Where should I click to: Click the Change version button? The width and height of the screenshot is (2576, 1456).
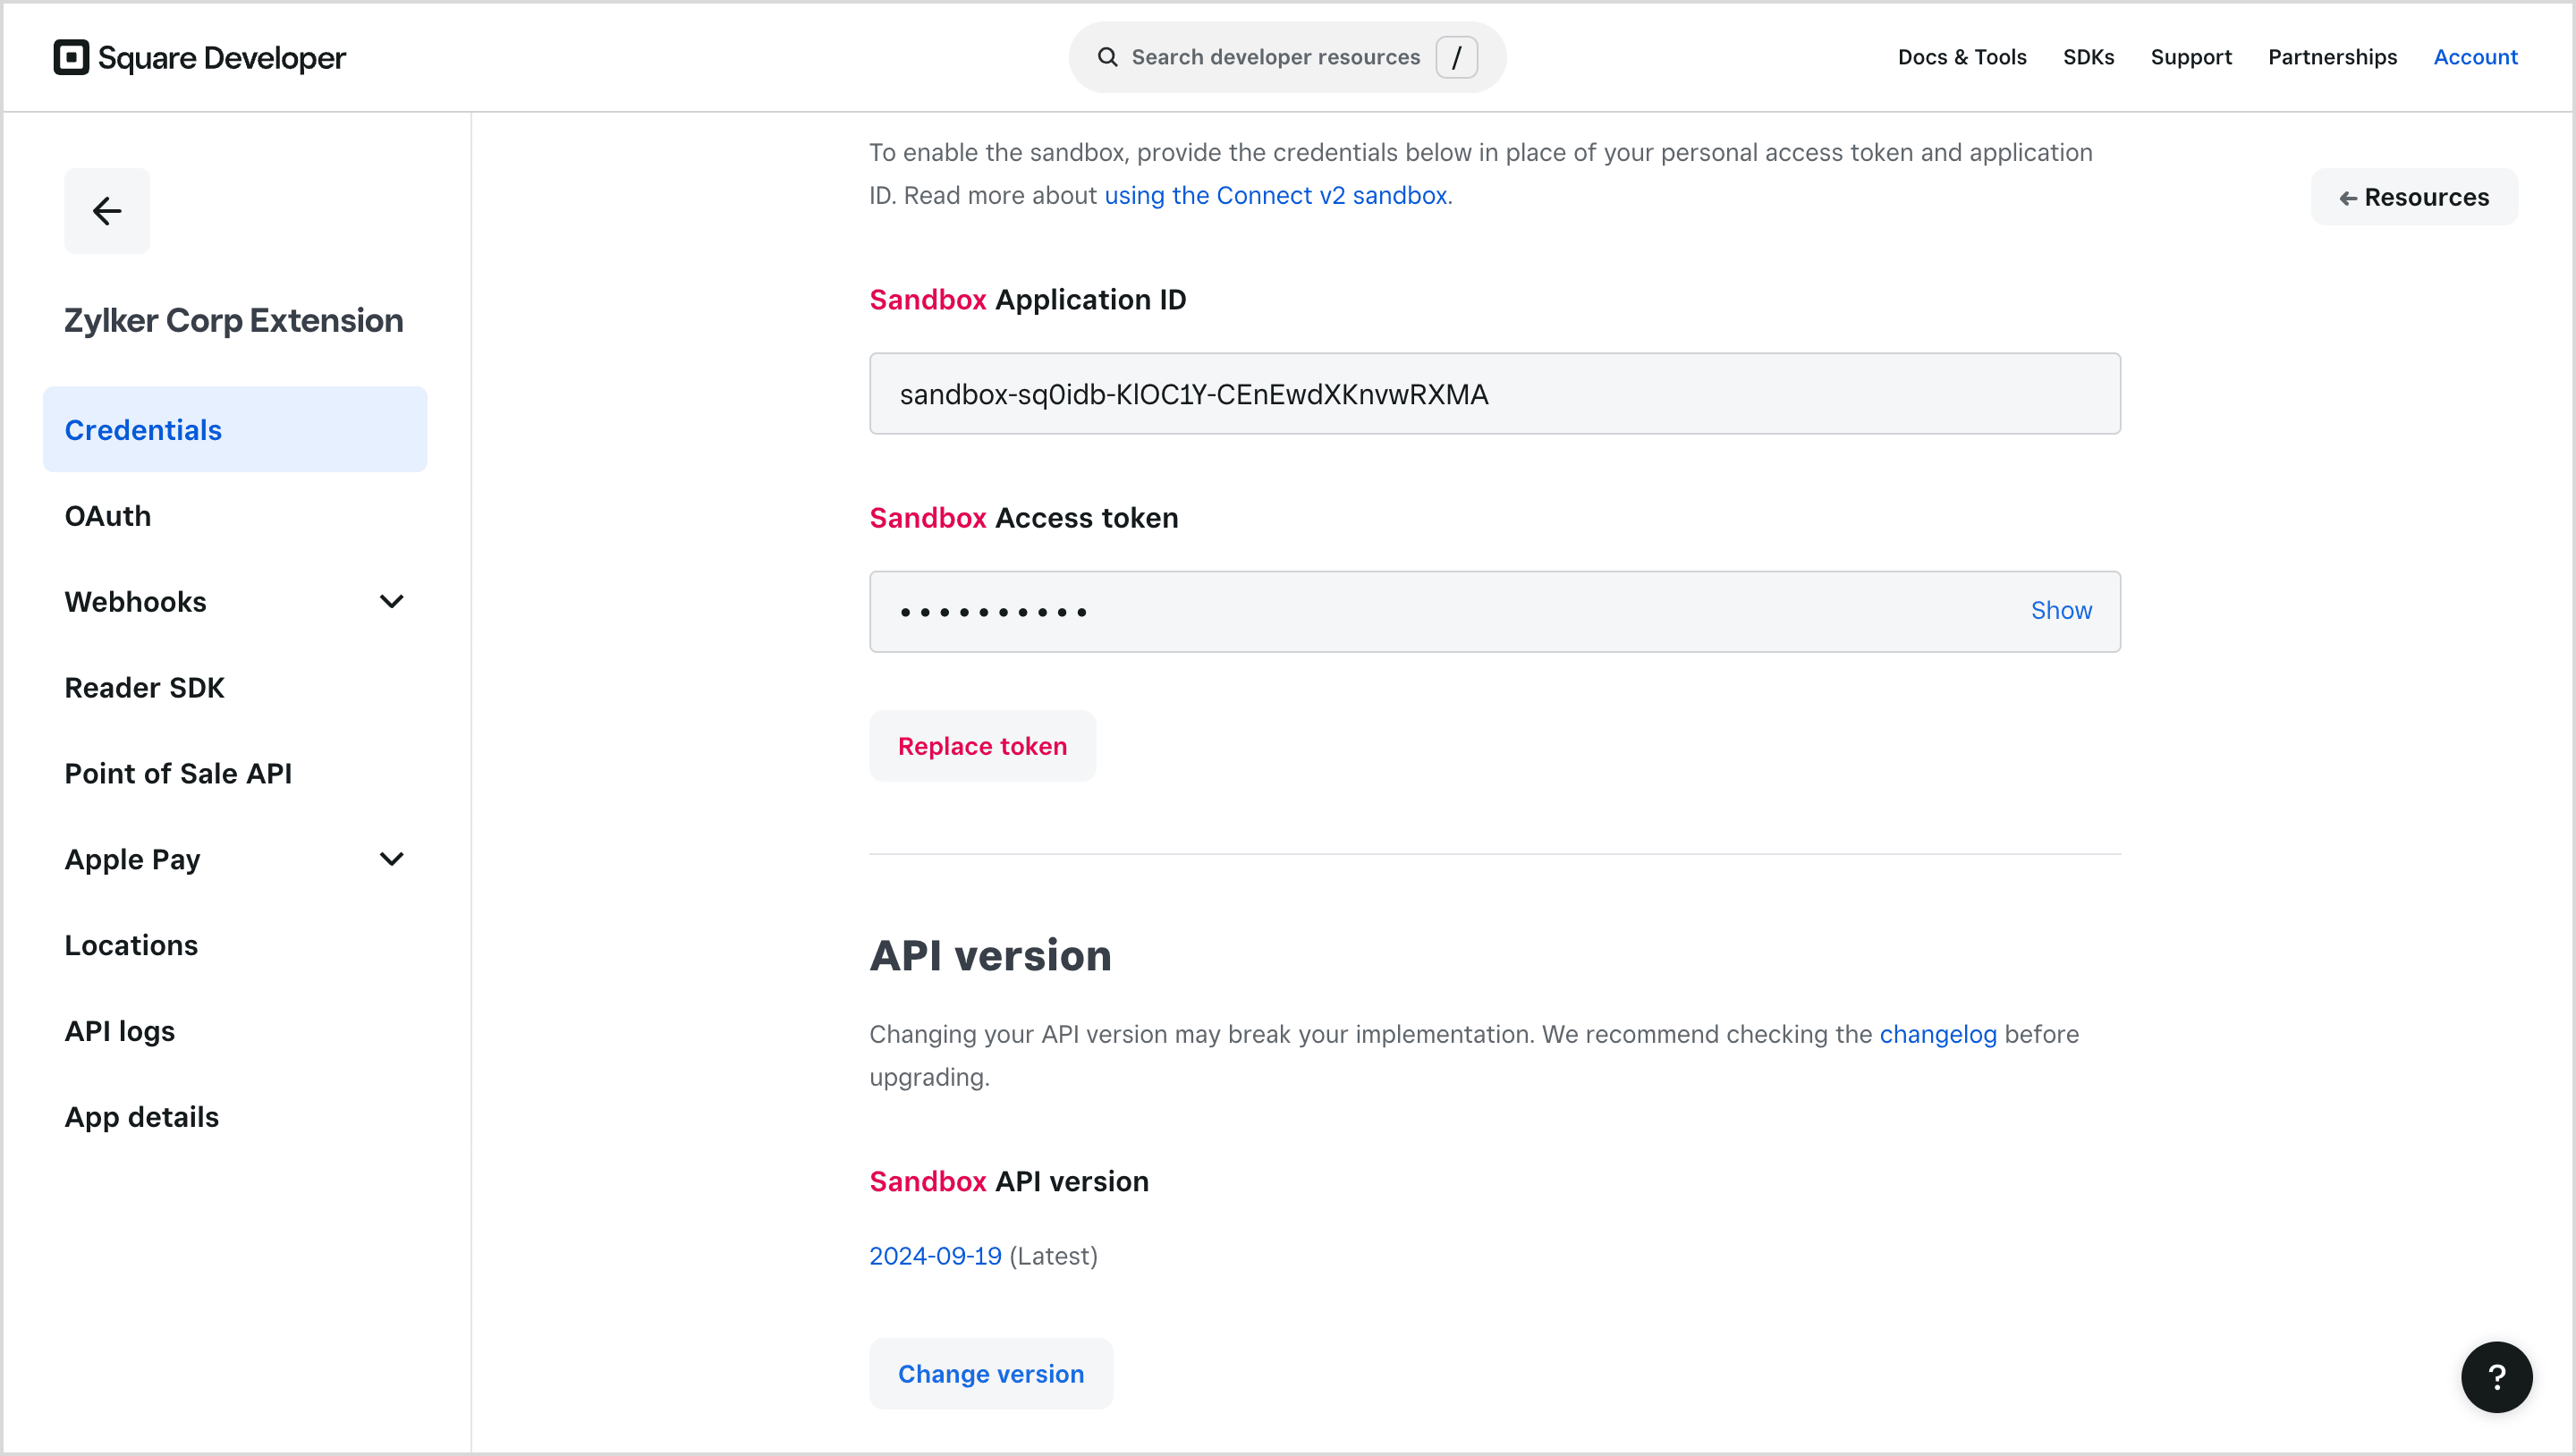tap(990, 1373)
